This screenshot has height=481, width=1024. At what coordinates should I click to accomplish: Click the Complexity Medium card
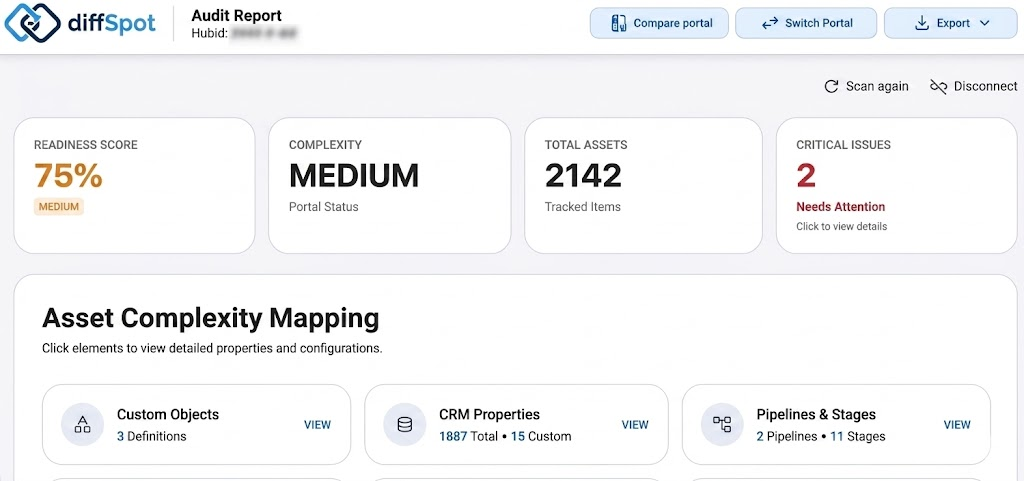(x=390, y=185)
